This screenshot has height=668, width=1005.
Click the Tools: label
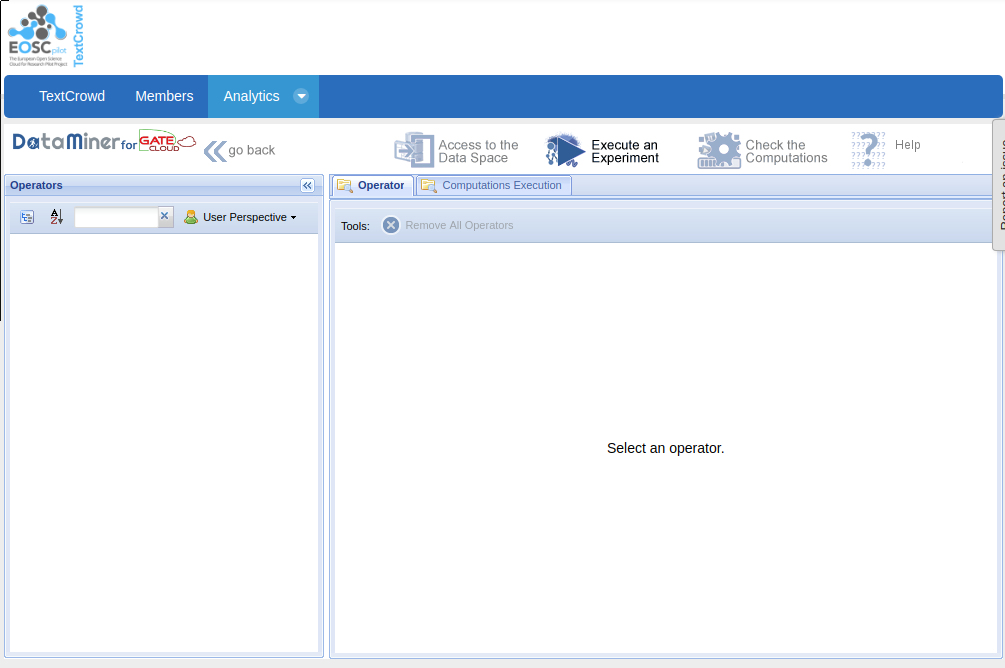[355, 226]
